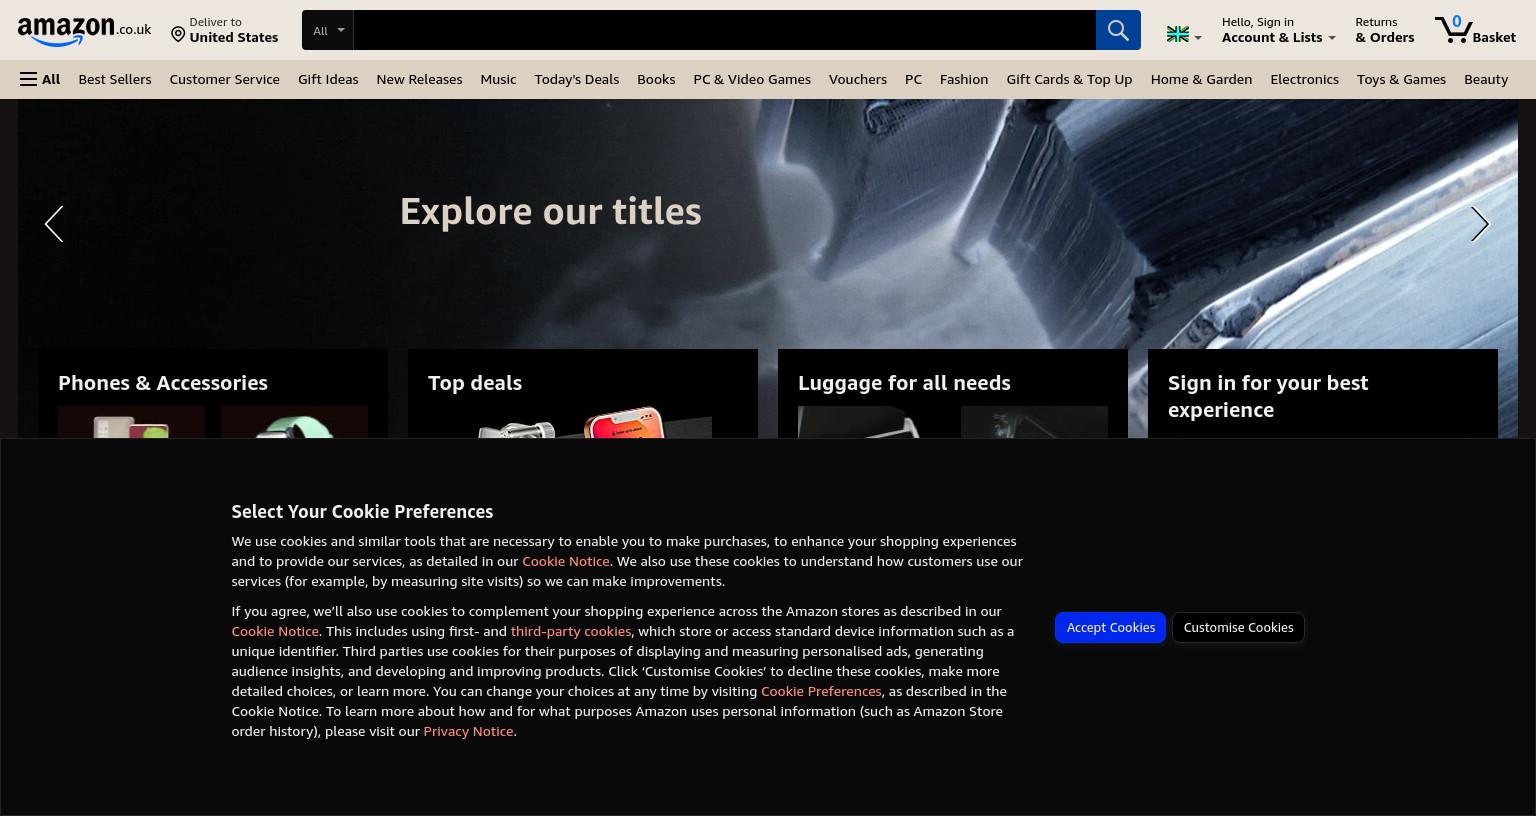Open the third-party cookies link
Screen dimensions: 1536x816
pos(571,631)
